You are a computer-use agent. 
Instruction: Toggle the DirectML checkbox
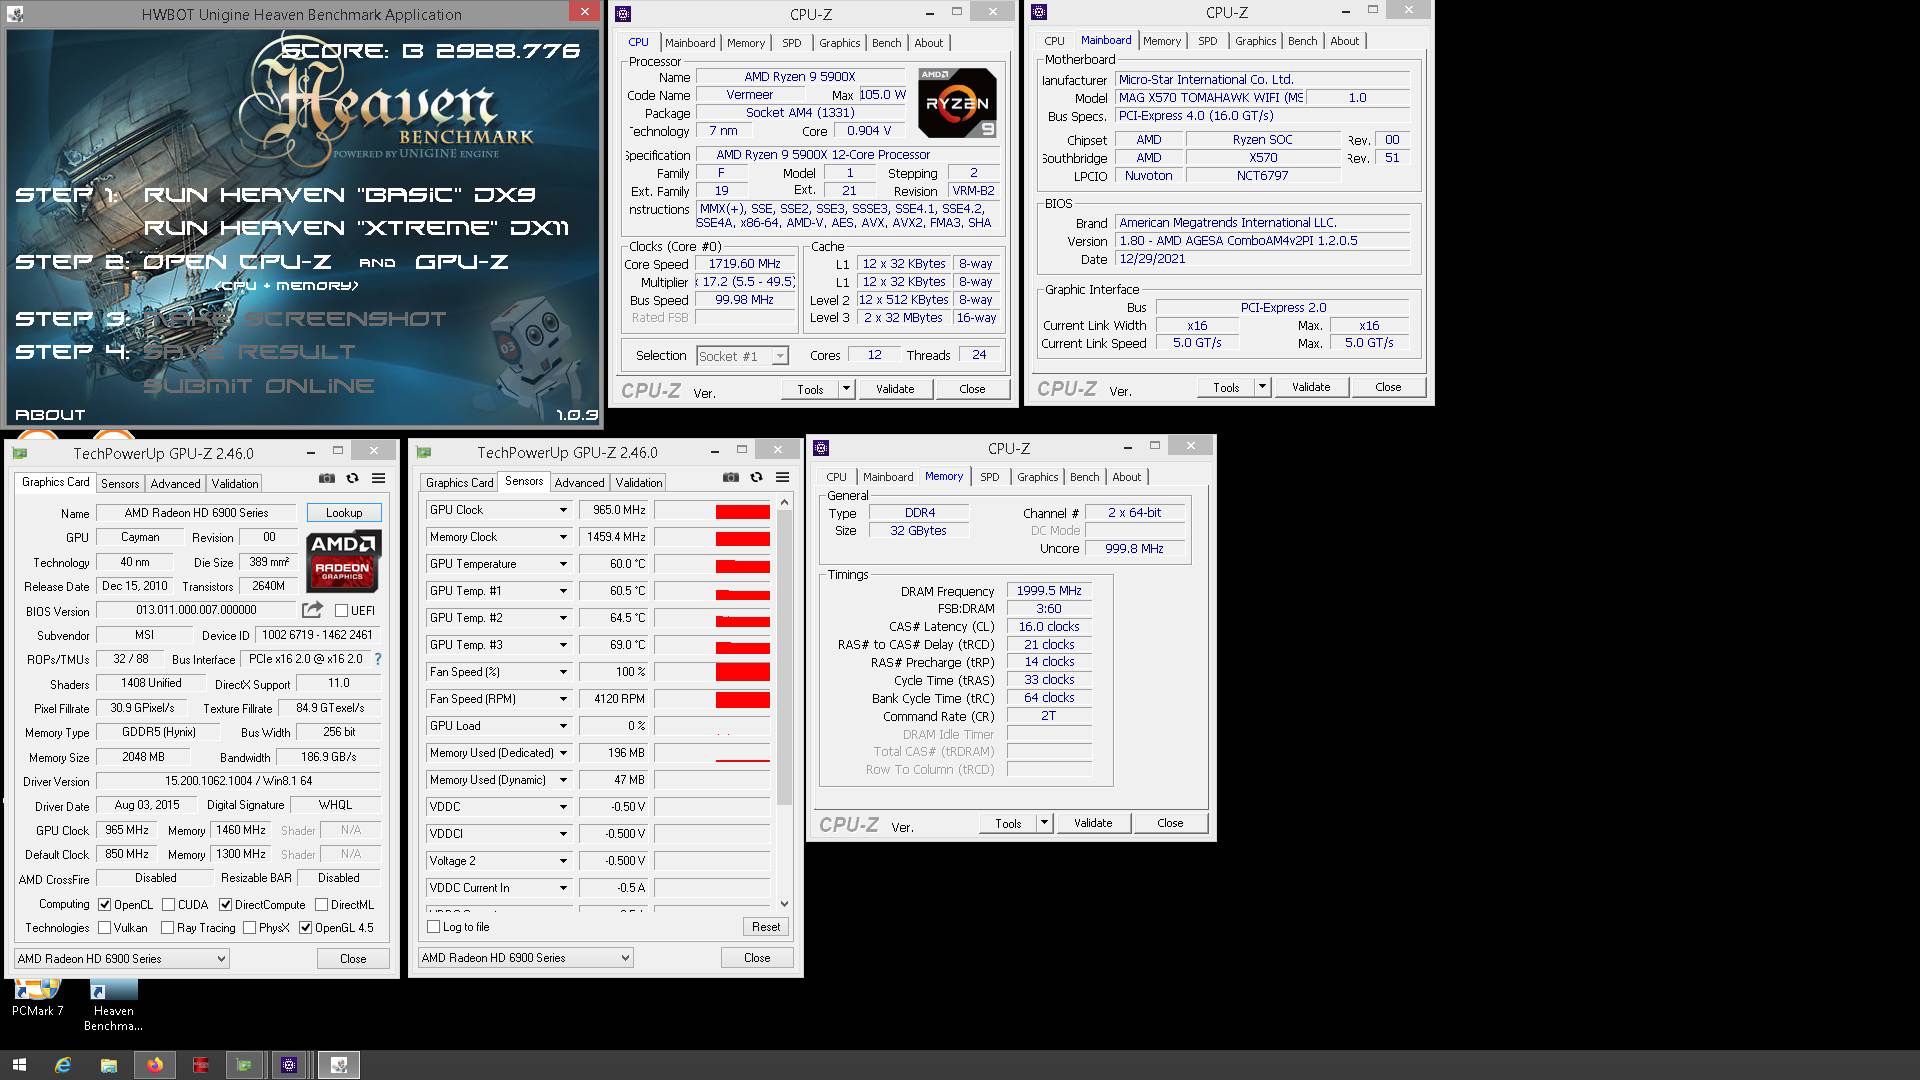pos(321,904)
